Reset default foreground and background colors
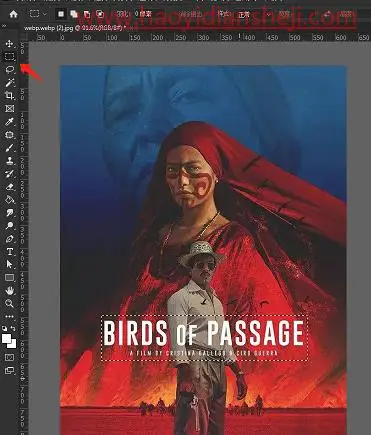The width and height of the screenshot is (371, 435). click(5, 328)
